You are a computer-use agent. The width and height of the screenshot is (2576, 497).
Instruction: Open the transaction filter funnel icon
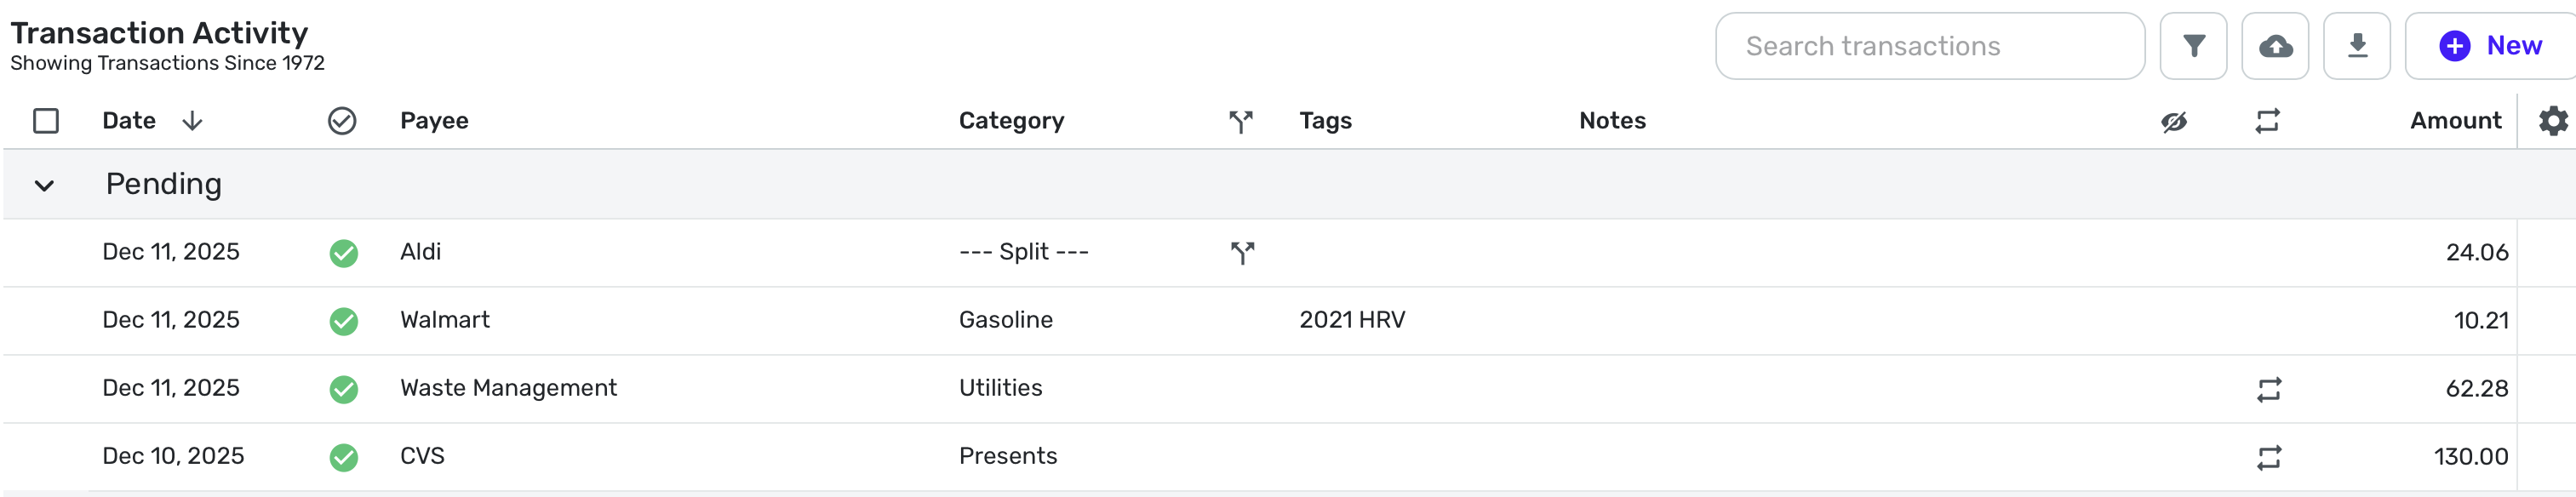[2193, 46]
